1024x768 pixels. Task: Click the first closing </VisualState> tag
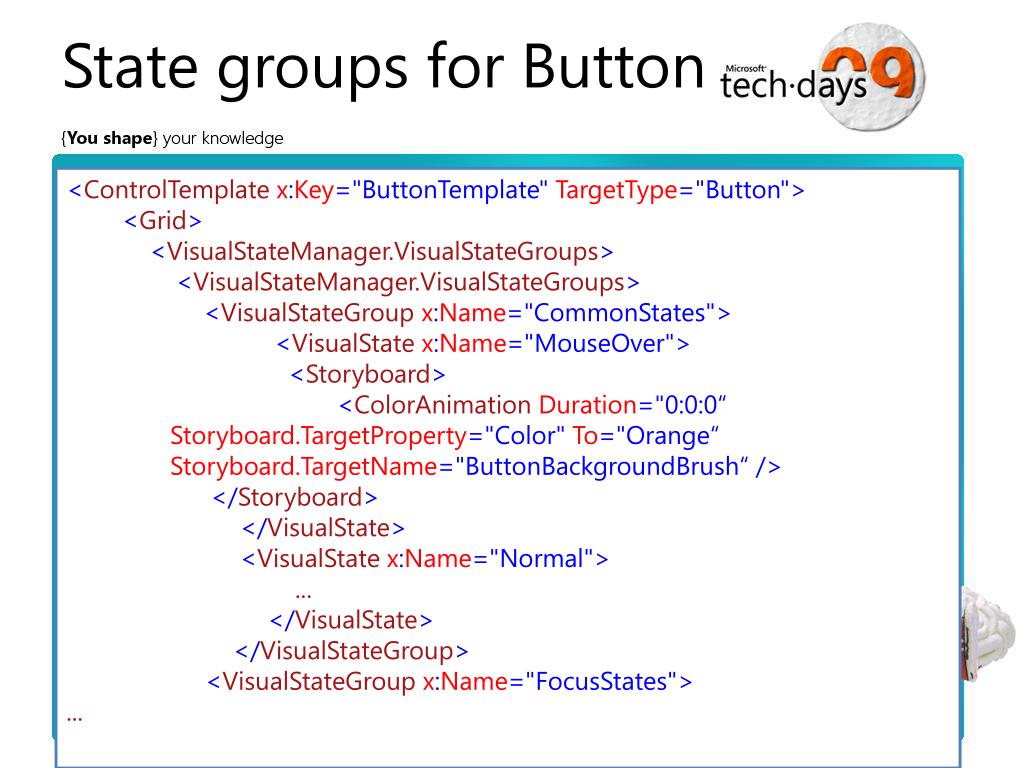click(323, 528)
